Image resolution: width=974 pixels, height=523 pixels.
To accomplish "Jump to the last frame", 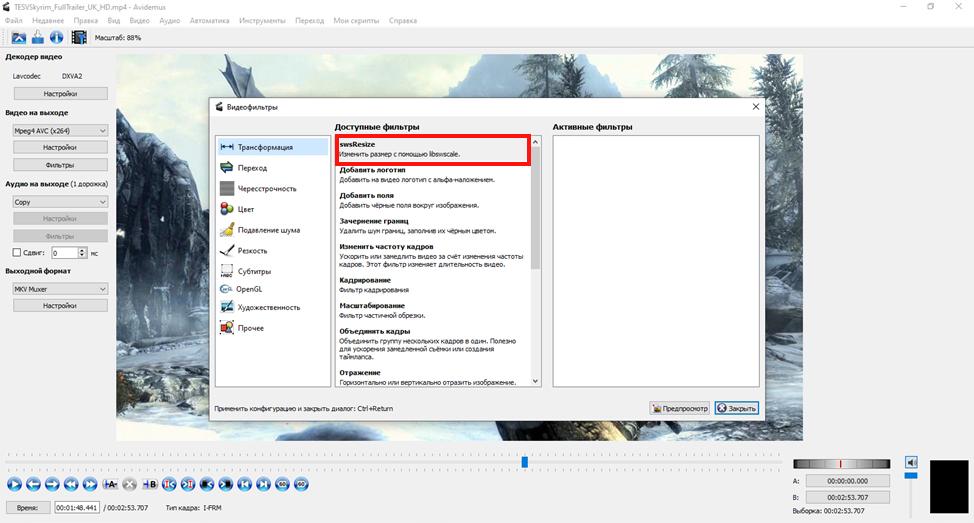I will click(x=263, y=484).
